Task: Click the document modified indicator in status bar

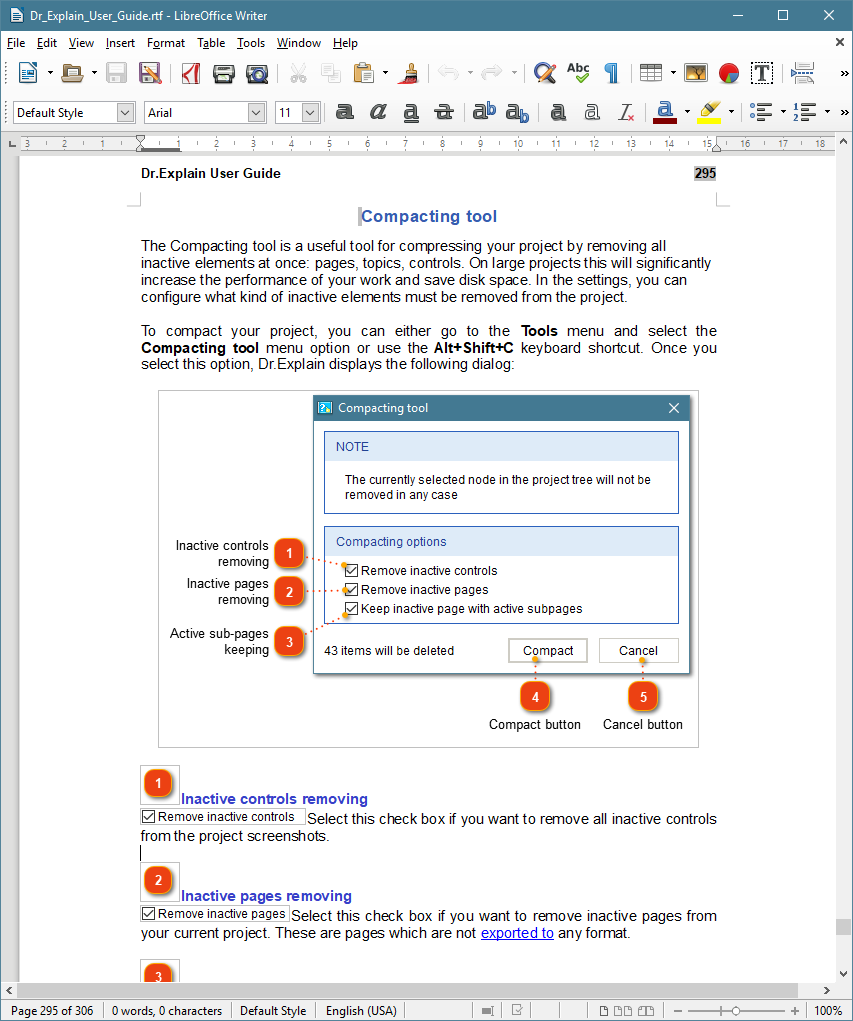Action: point(518,1011)
